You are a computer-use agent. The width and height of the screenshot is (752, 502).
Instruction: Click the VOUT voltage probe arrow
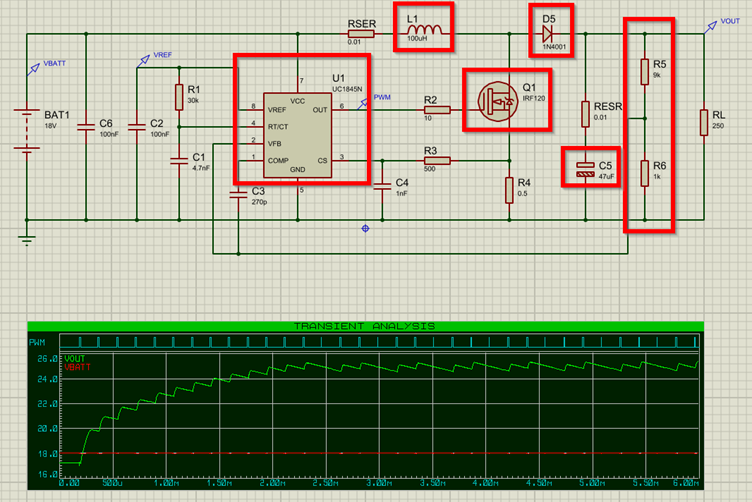(x=711, y=27)
